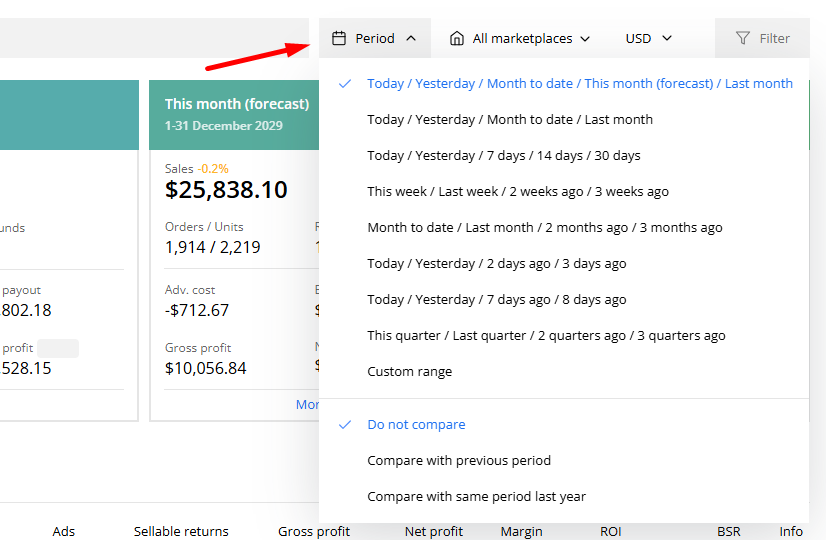The image size is (826, 540).
Task: Click the house icon for marketplaces
Action: [457, 38]
